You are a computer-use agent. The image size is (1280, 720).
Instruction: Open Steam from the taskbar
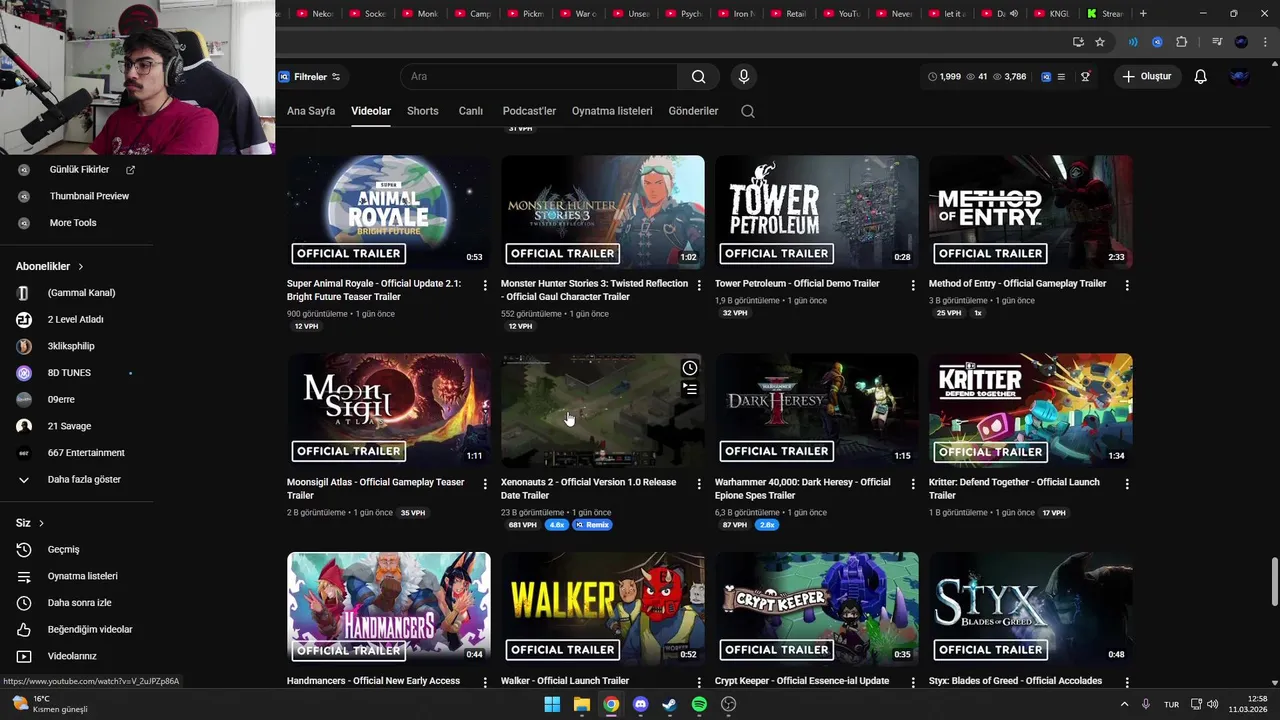point(670,704)
